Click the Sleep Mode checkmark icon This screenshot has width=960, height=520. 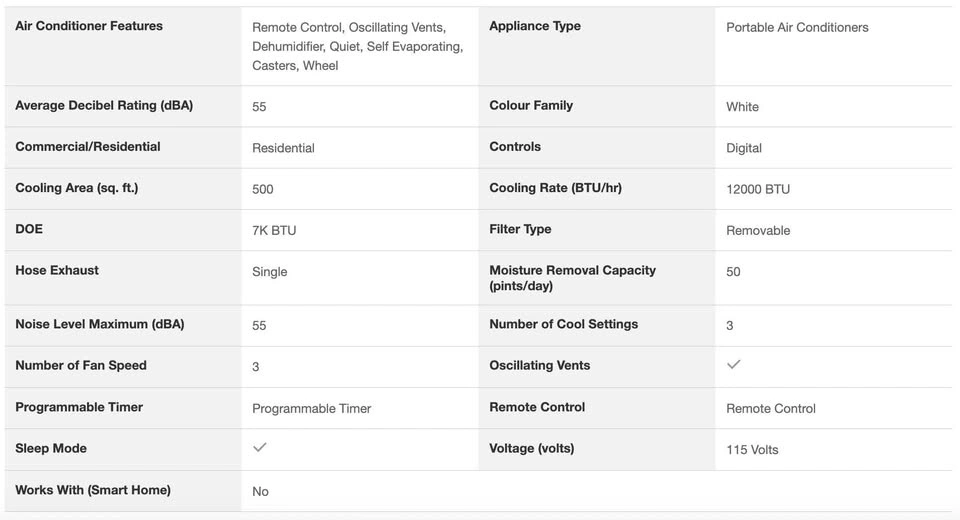[260, 448]
